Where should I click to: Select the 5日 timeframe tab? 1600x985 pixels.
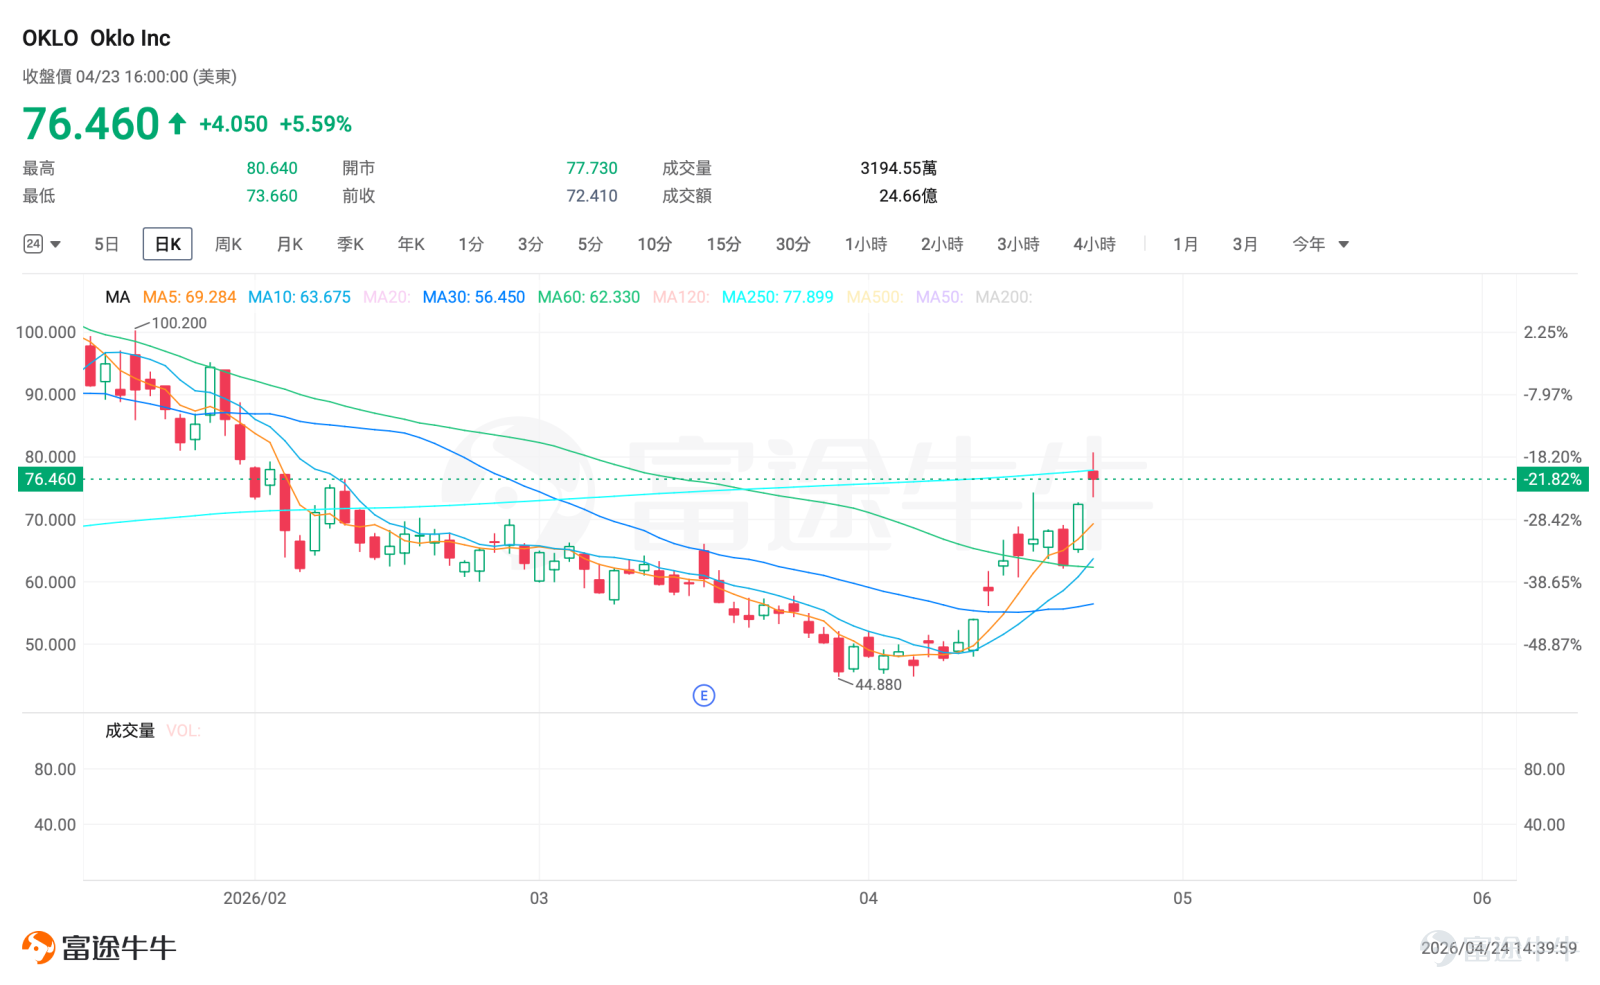(107, 244)
